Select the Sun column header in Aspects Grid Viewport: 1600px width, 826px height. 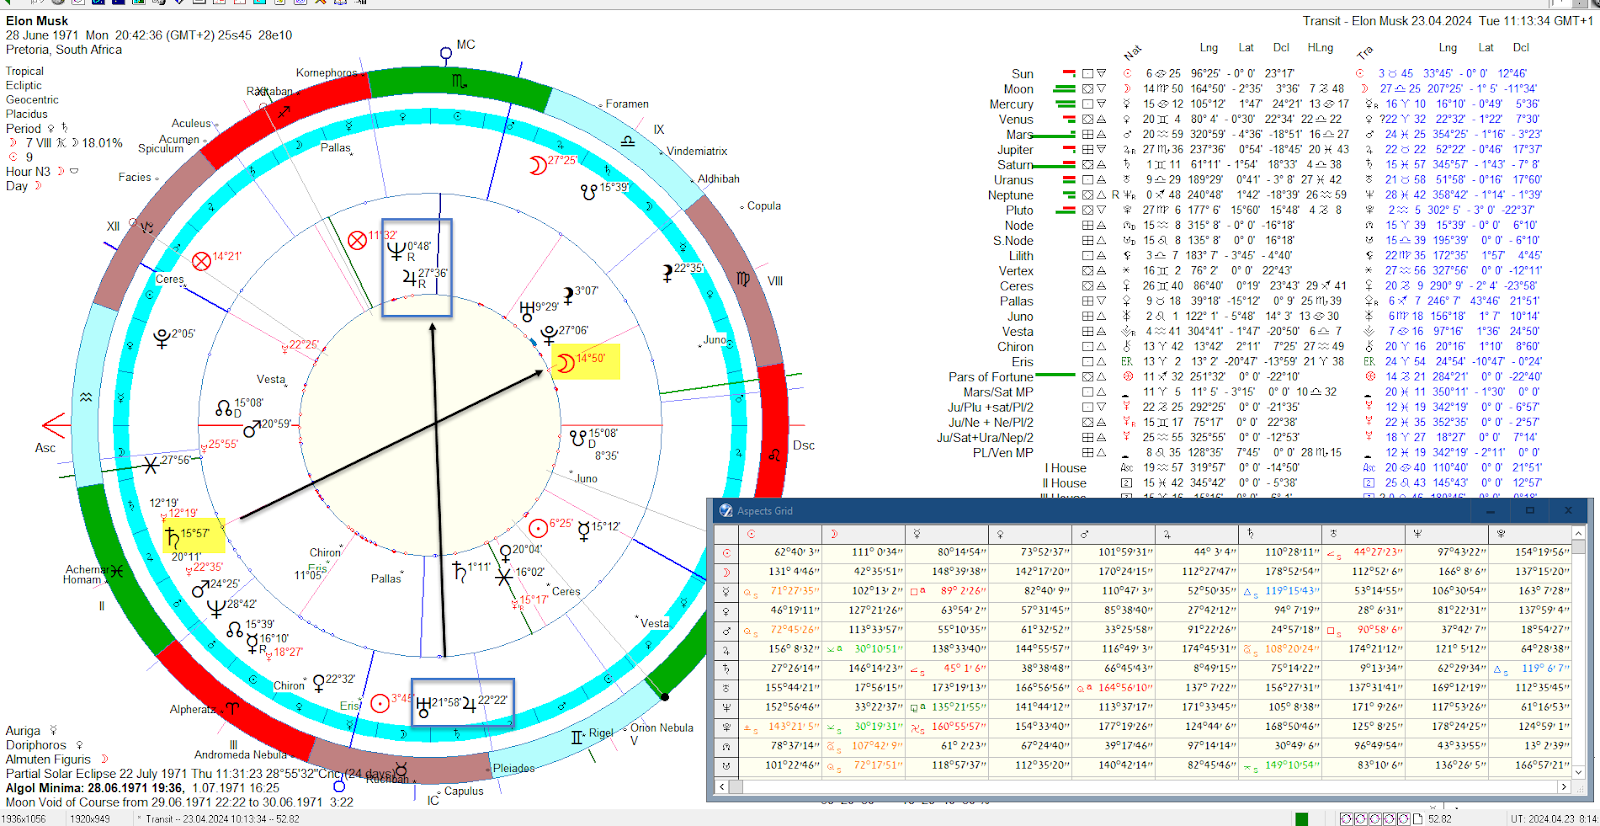point(780,534)
